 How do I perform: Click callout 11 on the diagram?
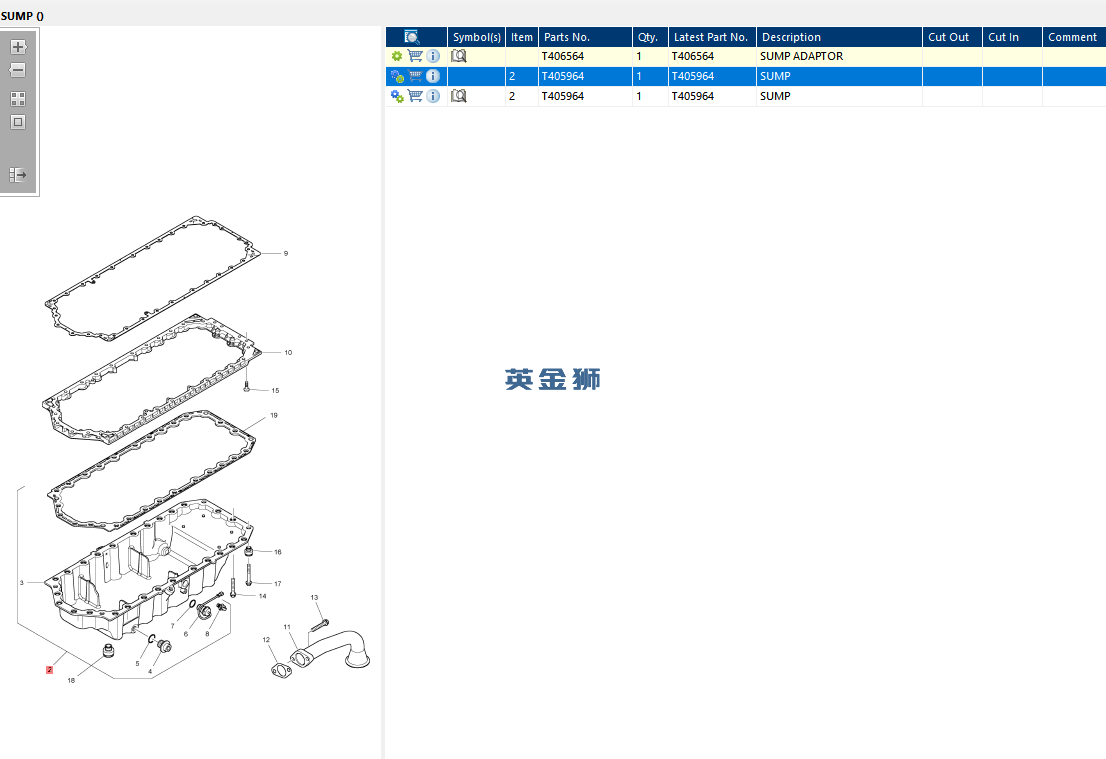pos(287,627)
